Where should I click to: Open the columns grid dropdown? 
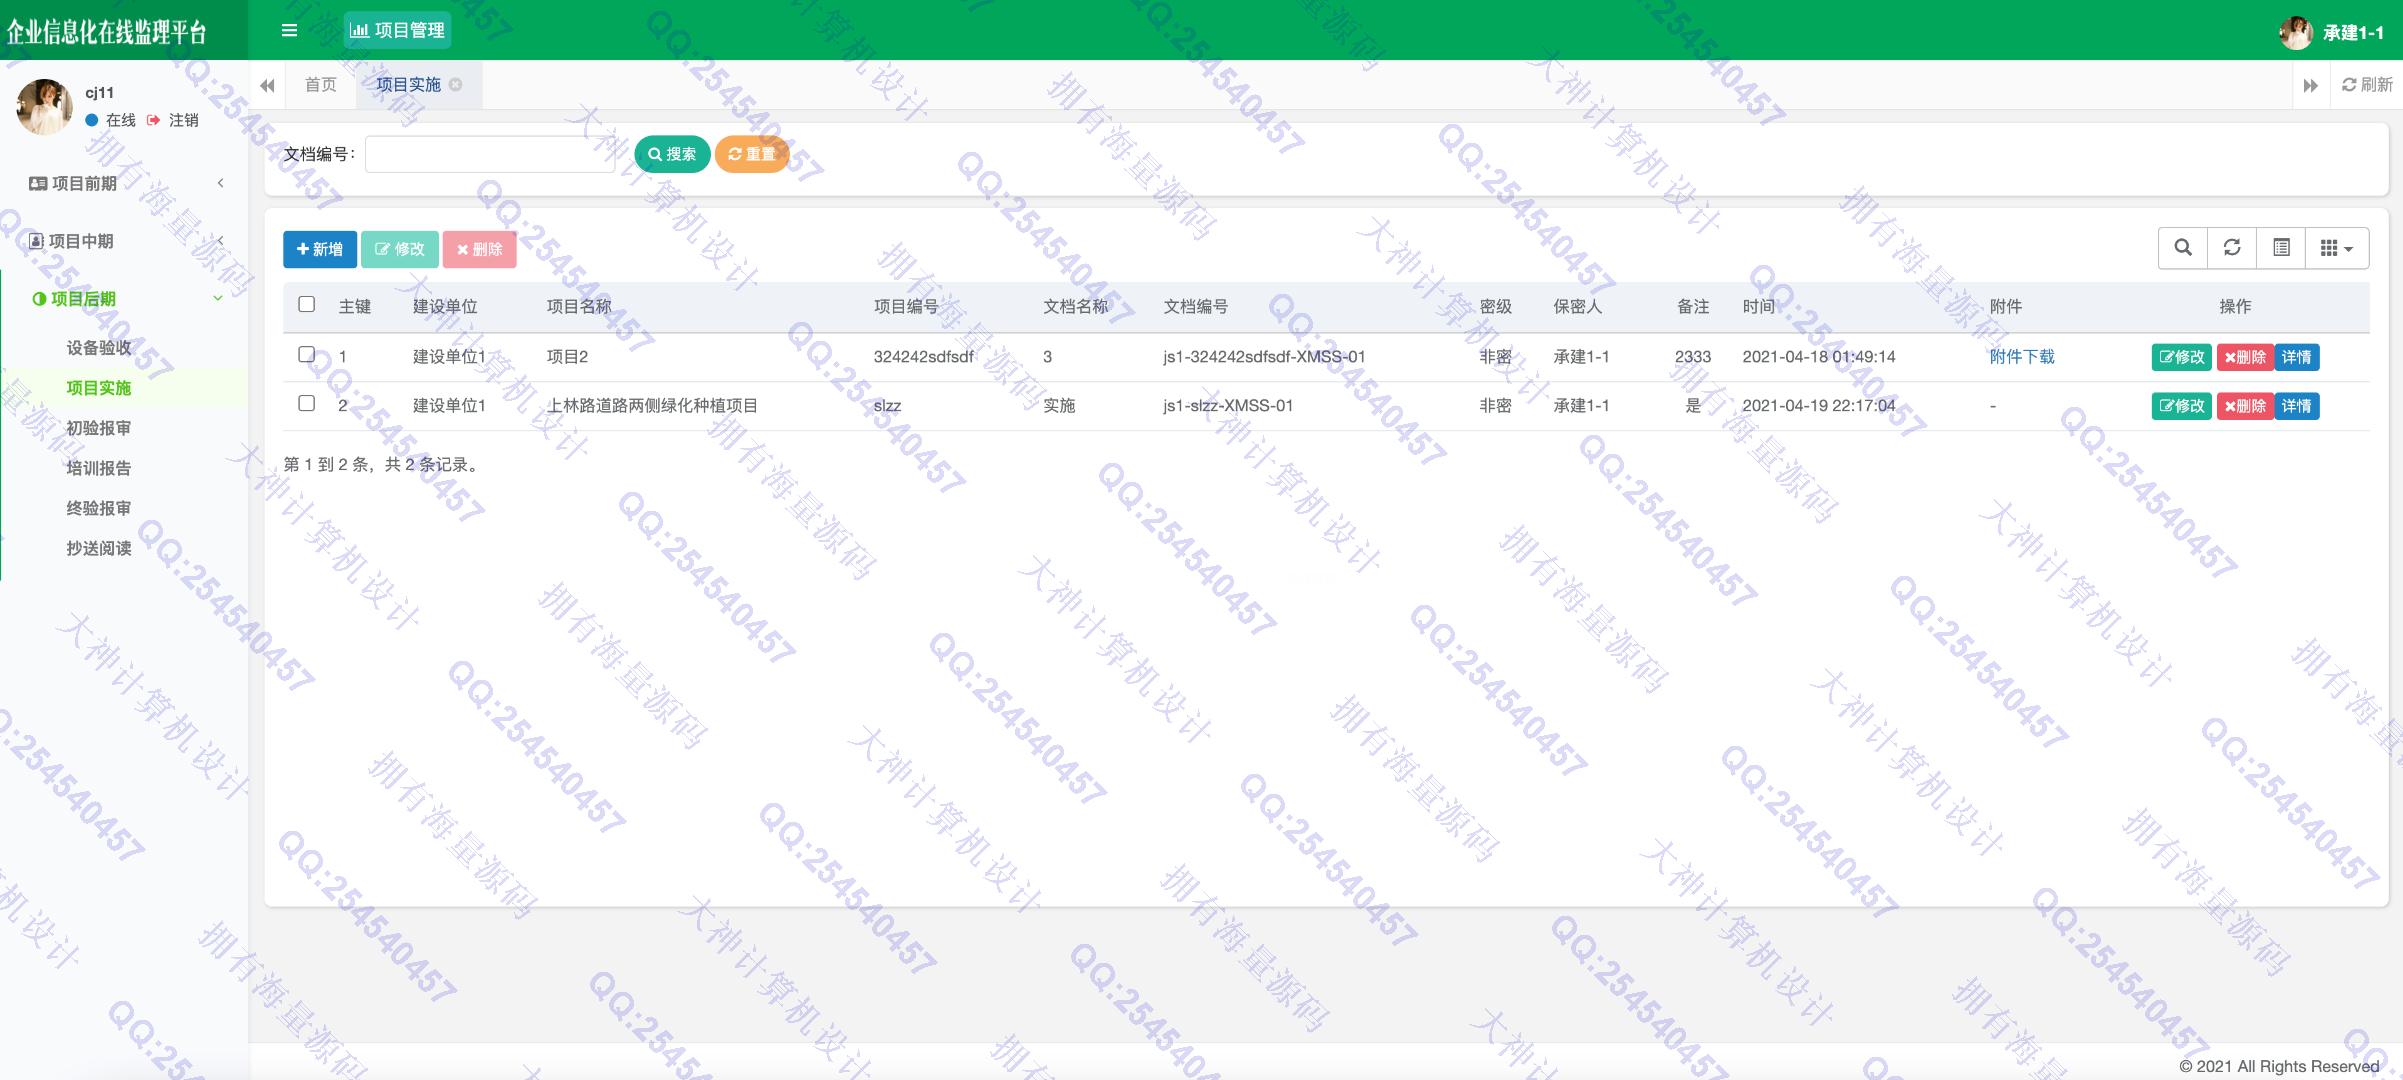[2337, 248]
